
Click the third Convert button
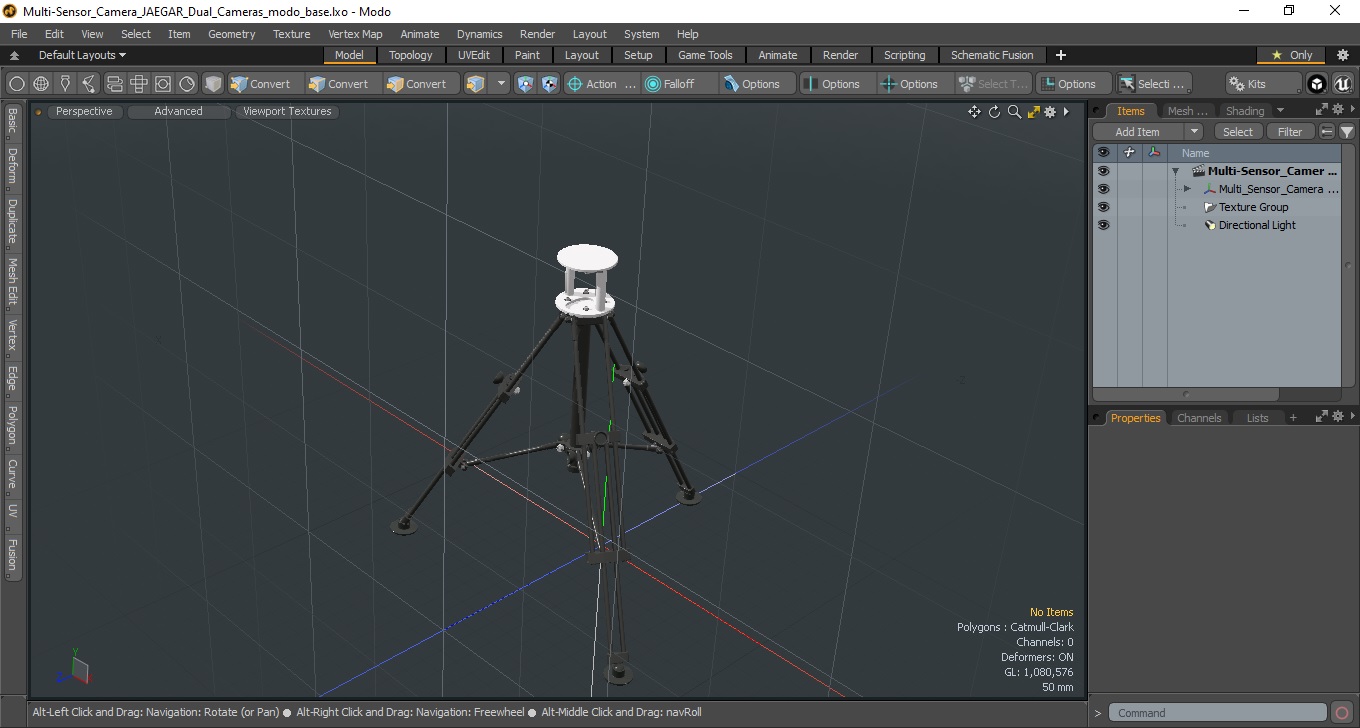420,84
